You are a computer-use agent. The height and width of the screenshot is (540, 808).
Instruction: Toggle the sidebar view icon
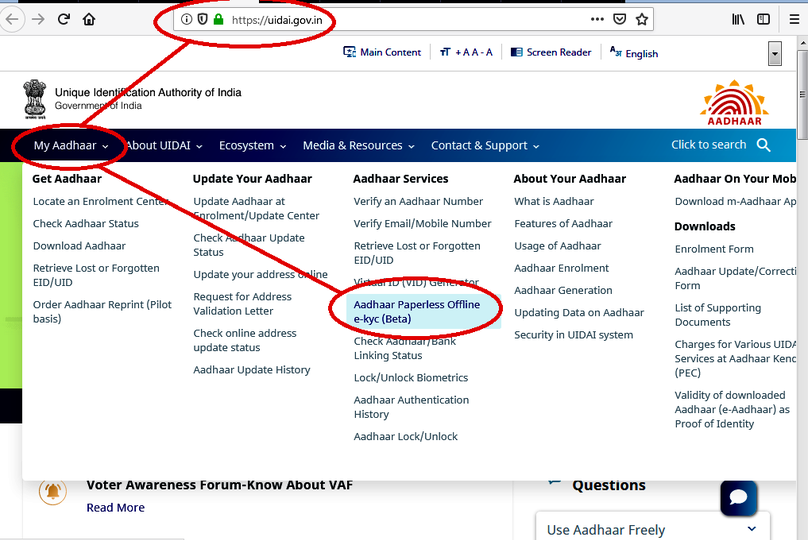click(763, 20)
